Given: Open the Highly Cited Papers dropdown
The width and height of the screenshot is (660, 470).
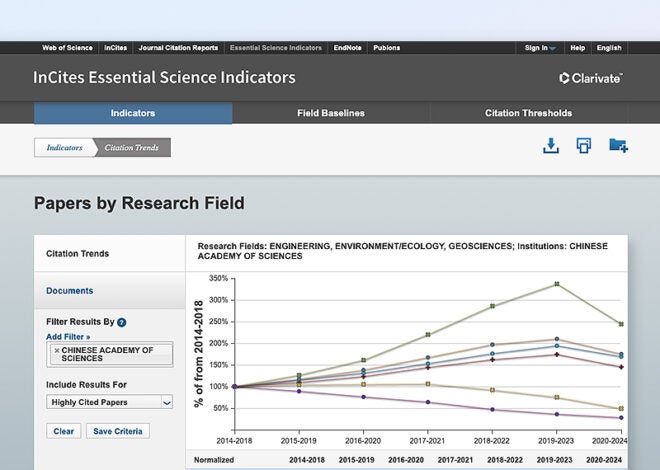Looking at the screenshot, I should click(109, 402).
